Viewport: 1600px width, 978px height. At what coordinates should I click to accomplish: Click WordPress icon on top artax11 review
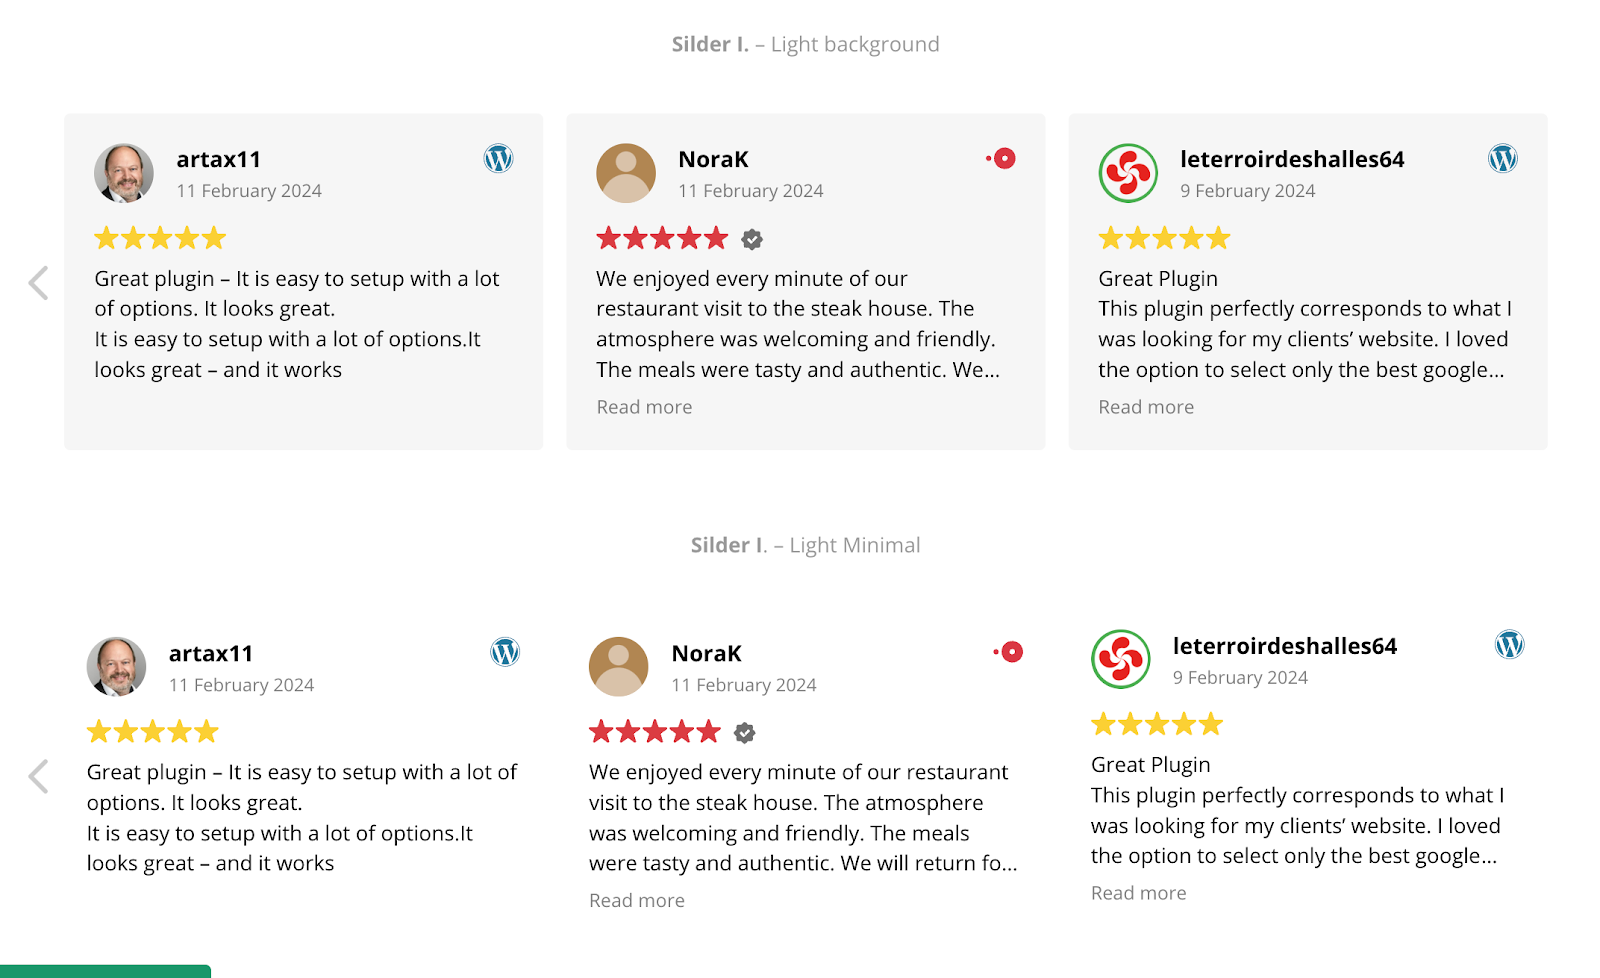(x=498, y=159)
